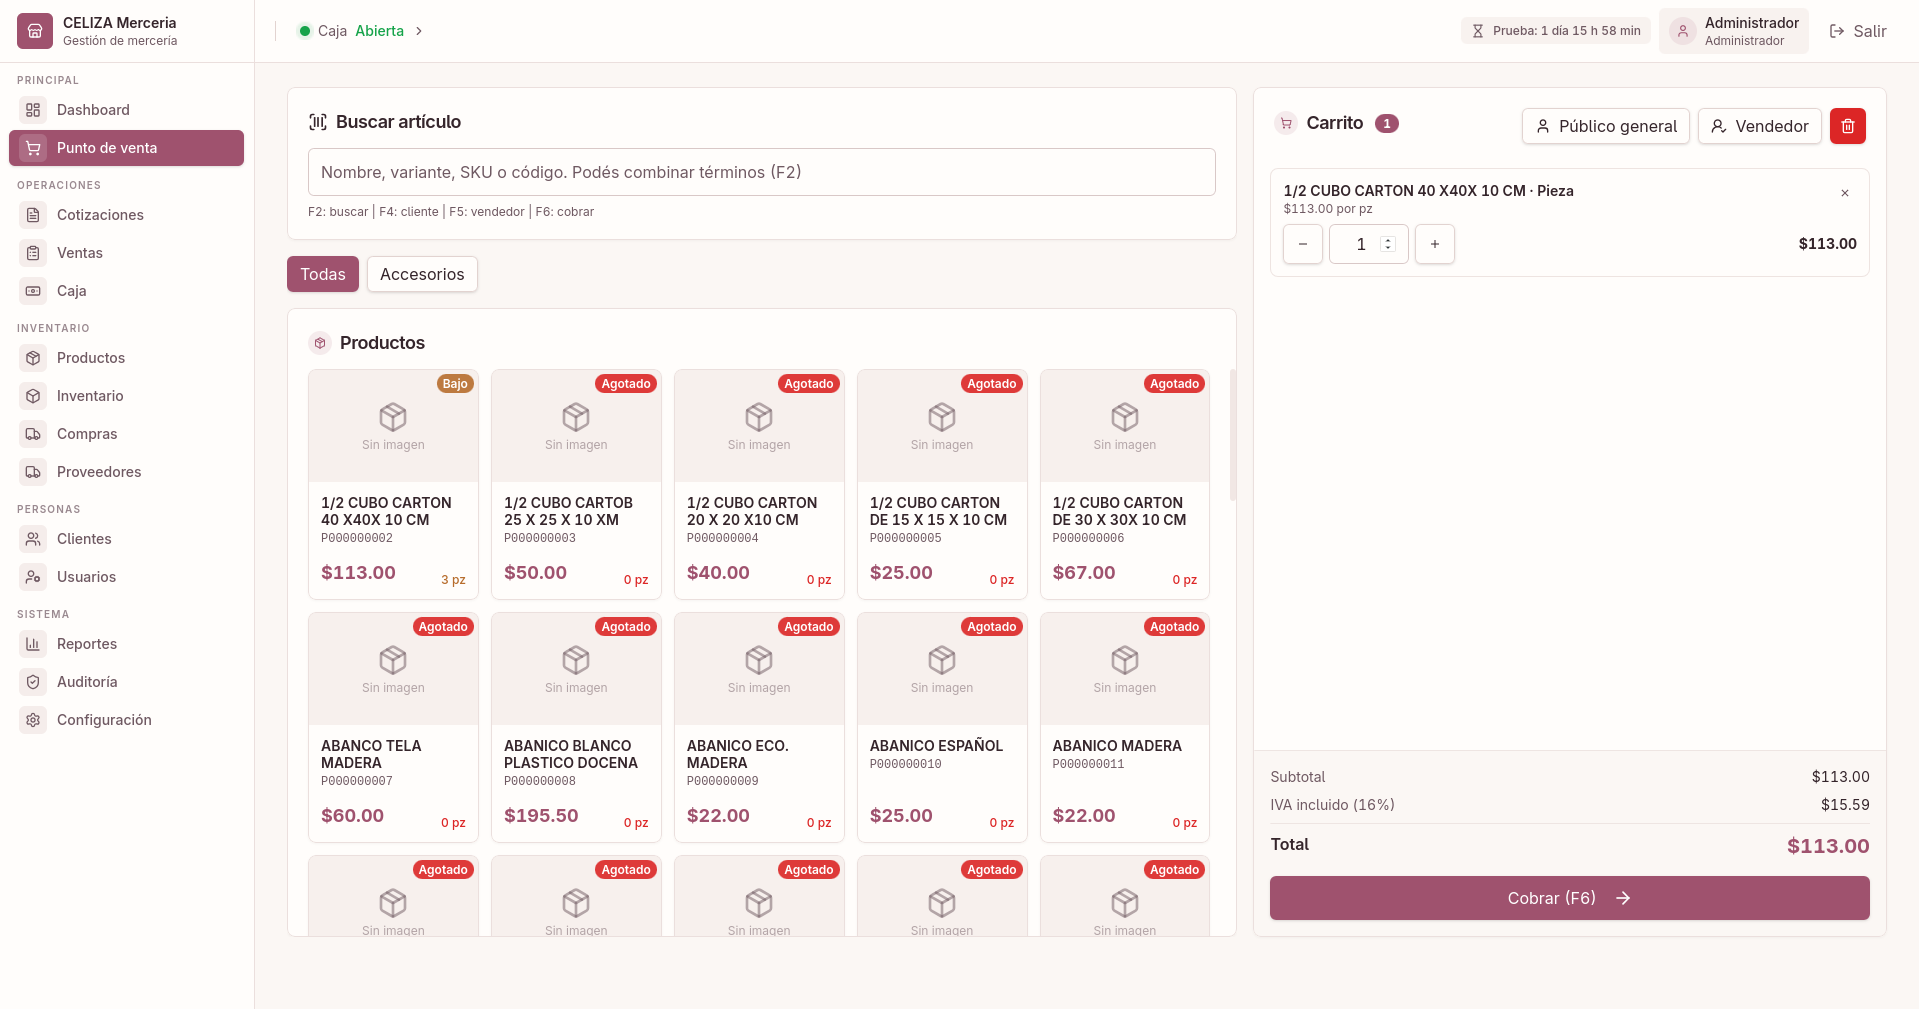Click the Bajo stock badge

[455, 384]
